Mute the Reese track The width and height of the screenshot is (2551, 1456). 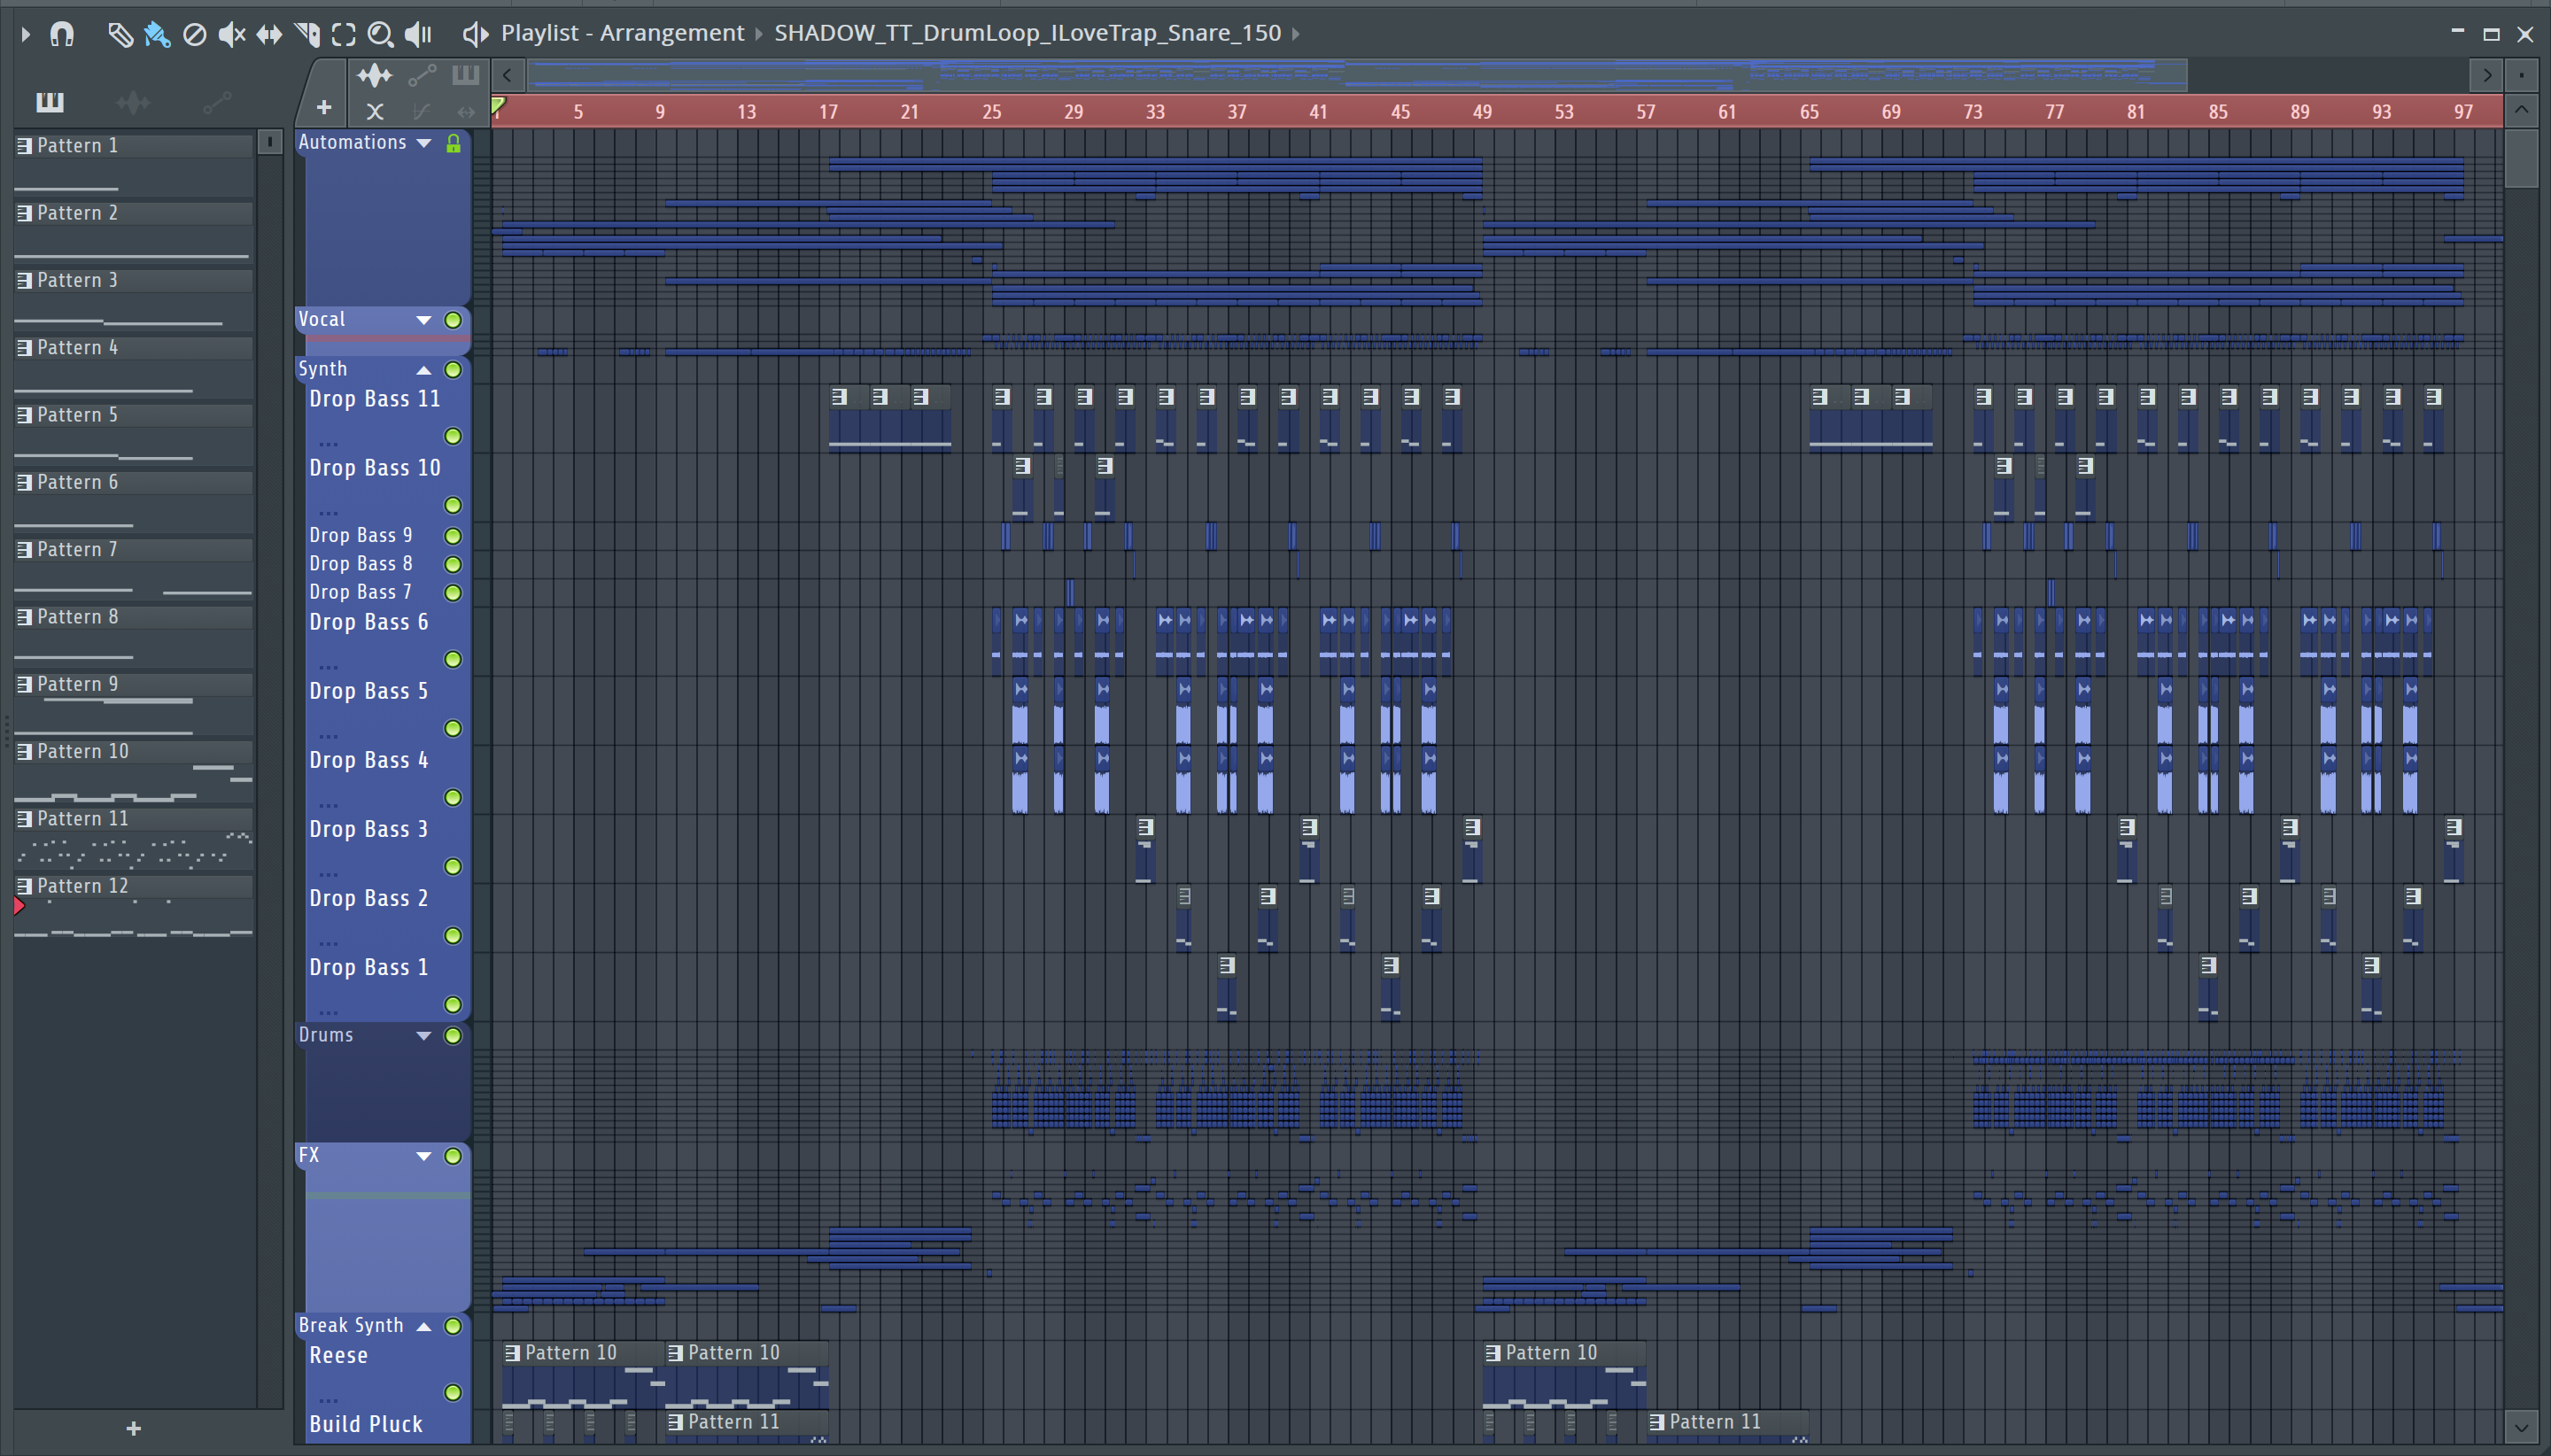pos(453,1392)
